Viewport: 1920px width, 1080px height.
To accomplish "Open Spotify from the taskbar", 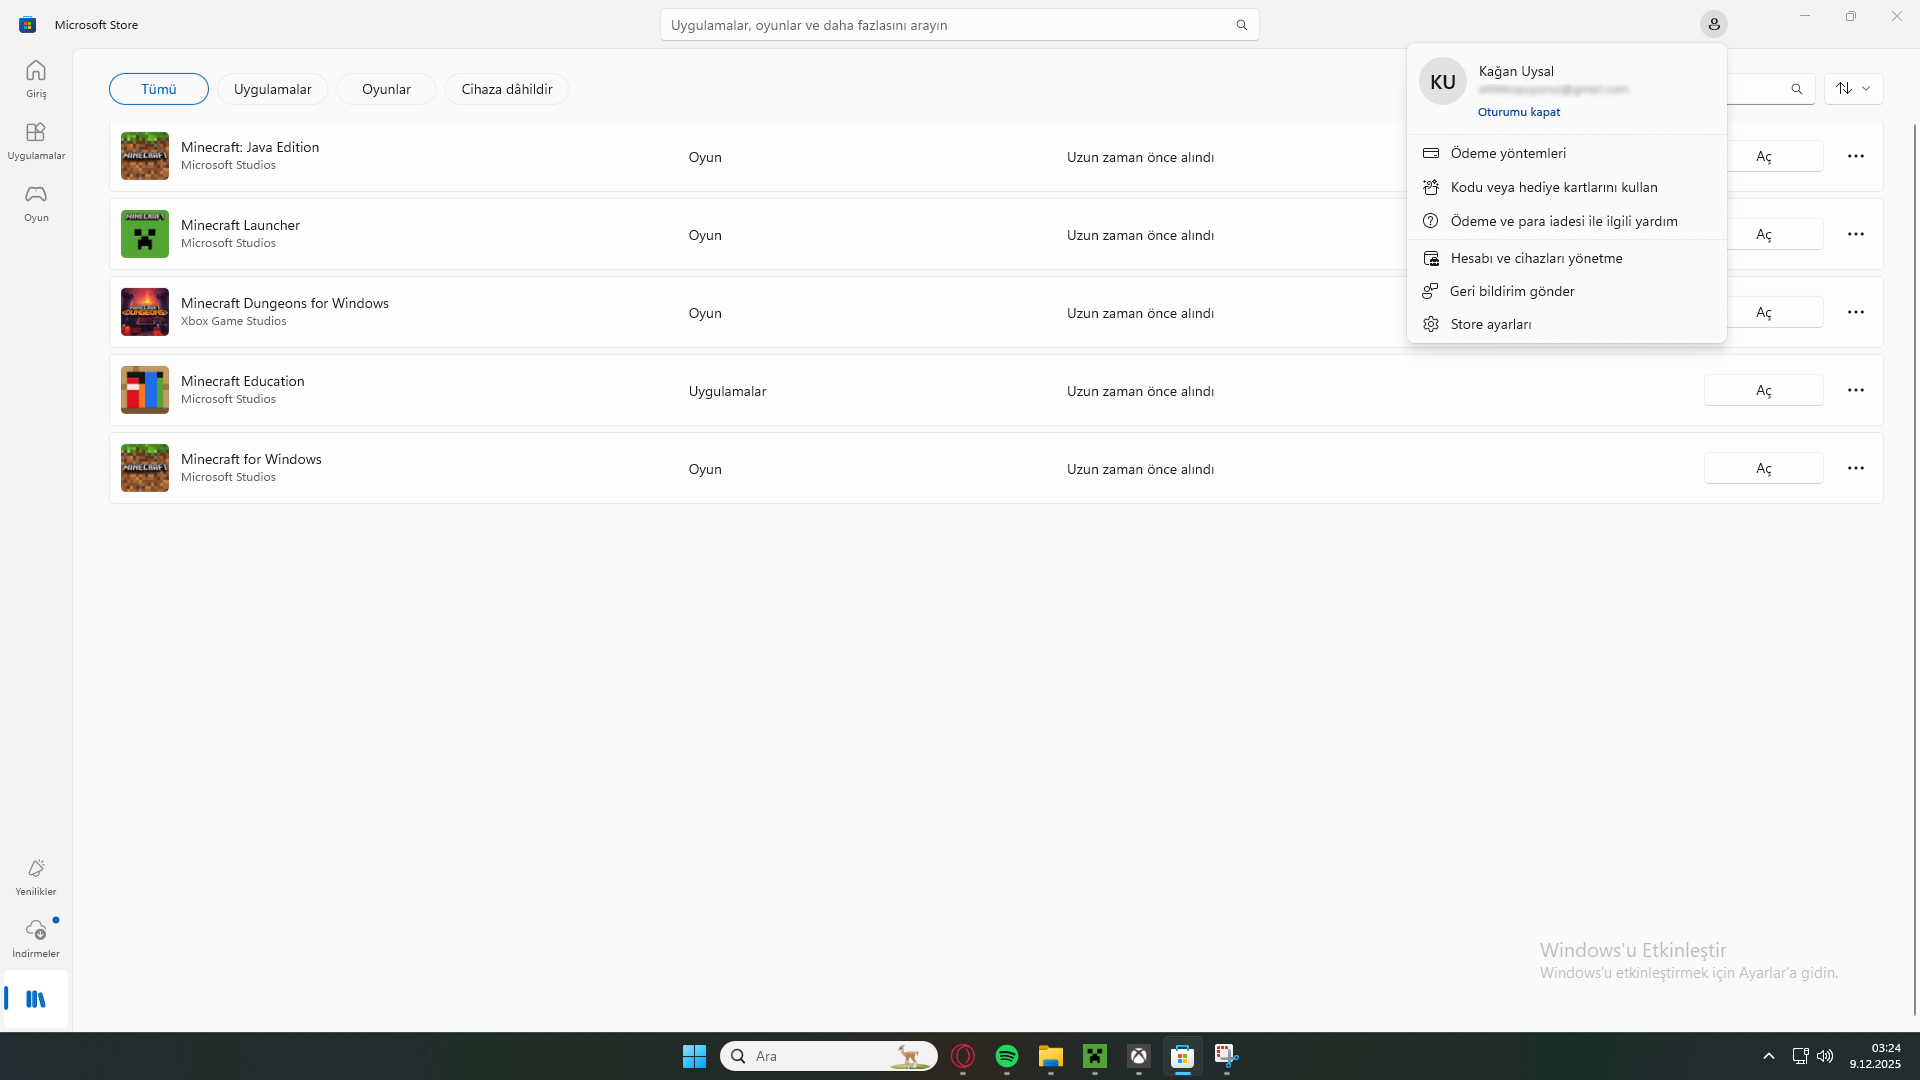I will (x=1007, y=1056).
